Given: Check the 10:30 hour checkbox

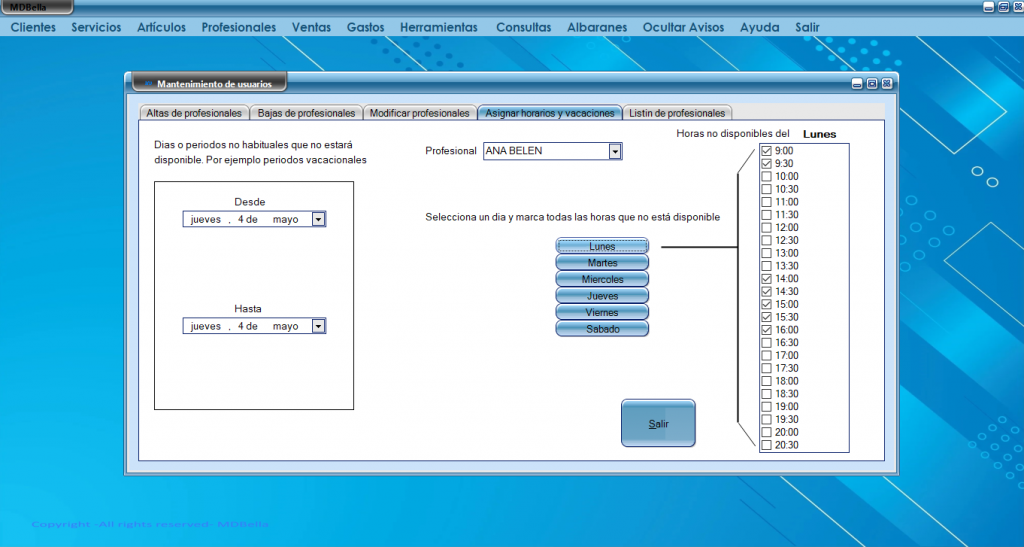Looking at the screenshot, I should tap(767, 189).
